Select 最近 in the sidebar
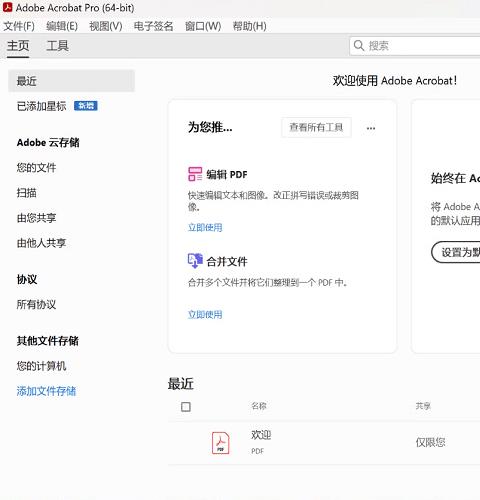 tap(71, 81)
